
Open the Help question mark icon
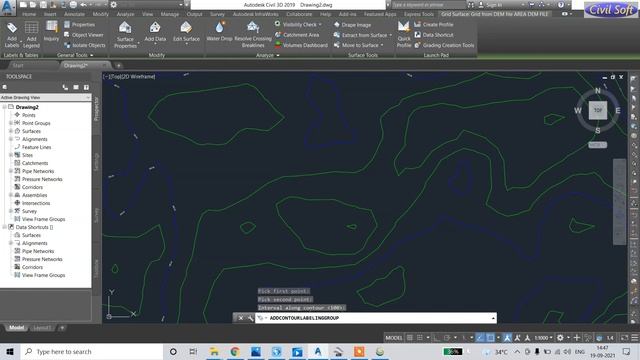tap(561, 5)
